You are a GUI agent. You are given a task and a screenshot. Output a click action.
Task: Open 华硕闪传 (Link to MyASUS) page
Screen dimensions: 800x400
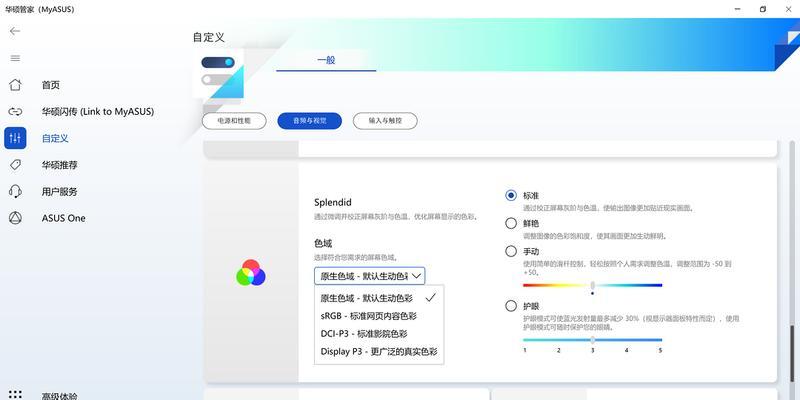coord(97,111)
